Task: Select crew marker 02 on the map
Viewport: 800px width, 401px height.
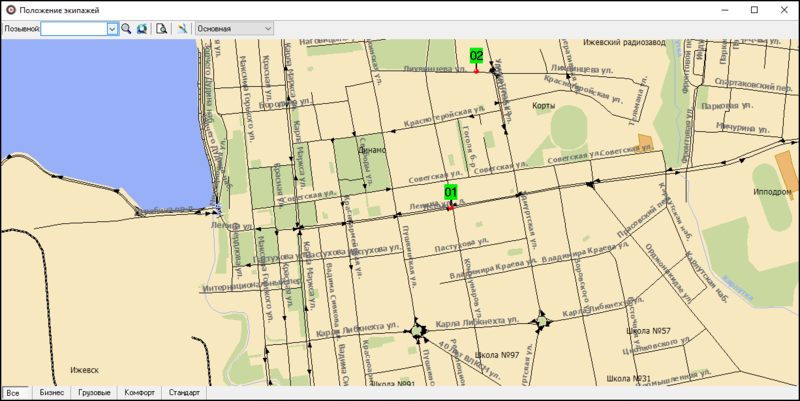Action: pyautogui.click(x=477, y=56)
